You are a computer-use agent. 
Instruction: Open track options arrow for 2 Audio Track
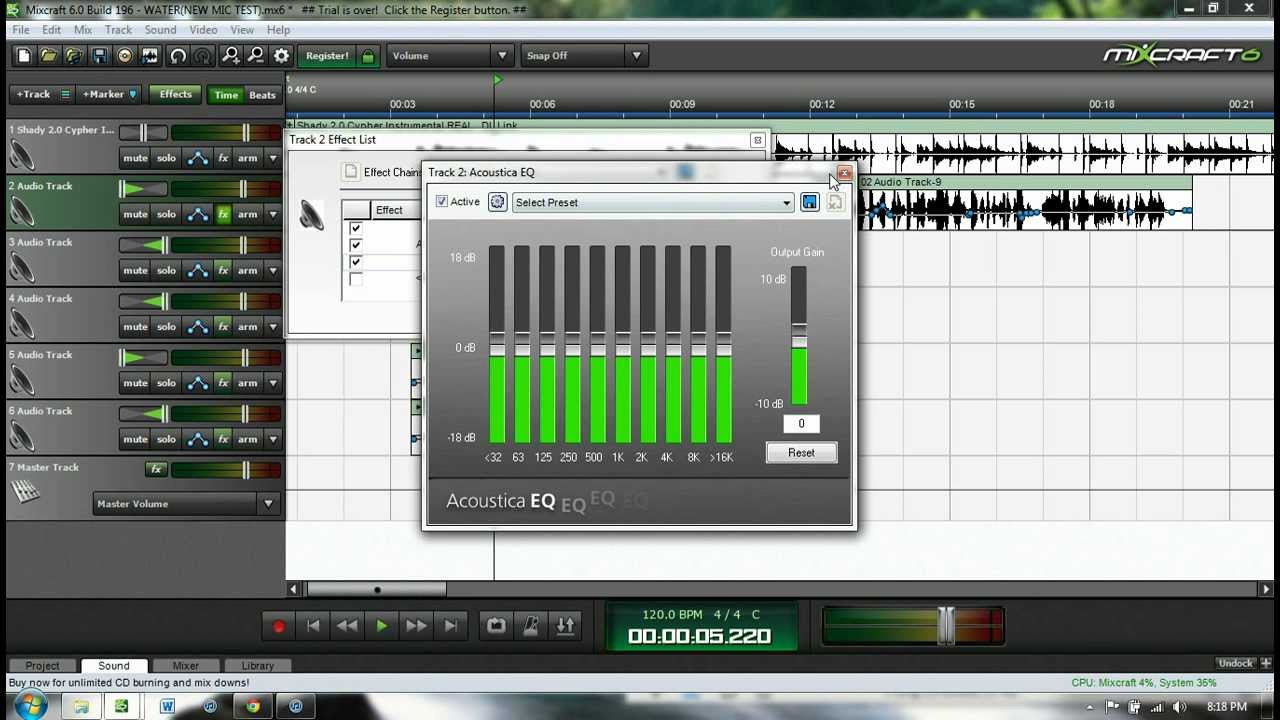[x=272, y=214]
